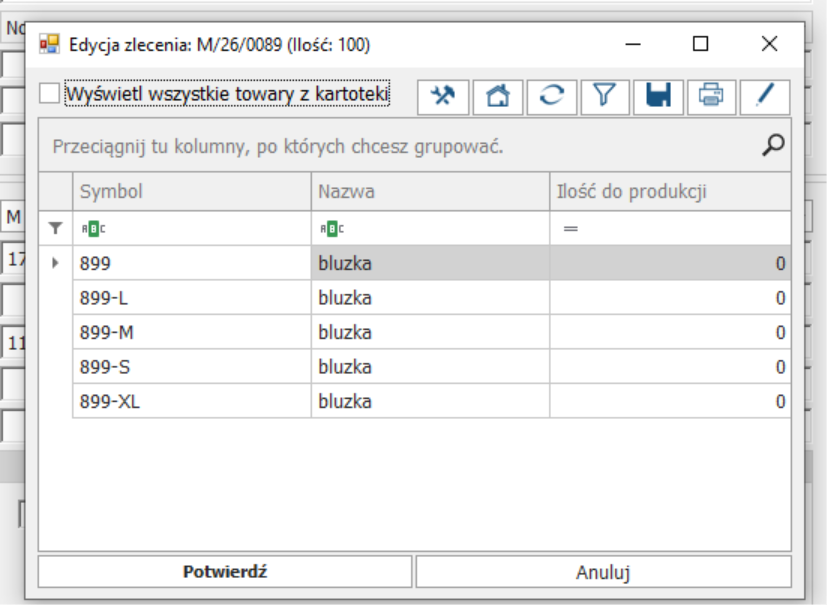Click the funnel filter toolbar icon

point(604,95)
